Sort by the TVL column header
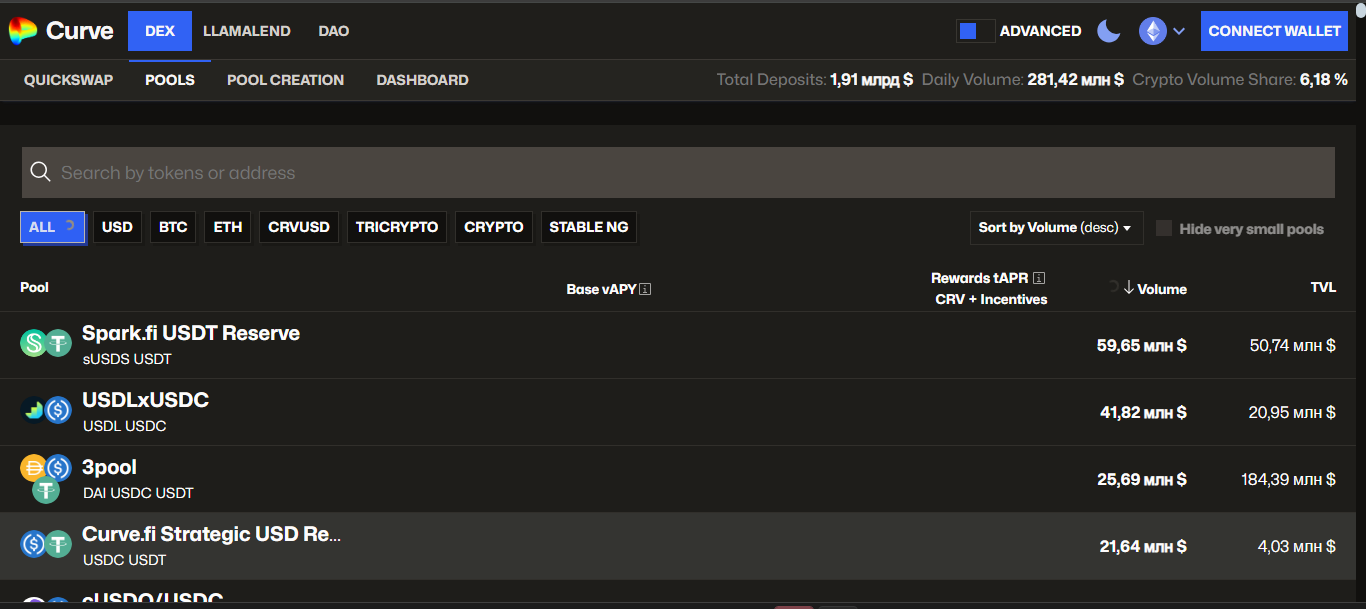Screen dimensions: 1366x609 point(1323,288)
